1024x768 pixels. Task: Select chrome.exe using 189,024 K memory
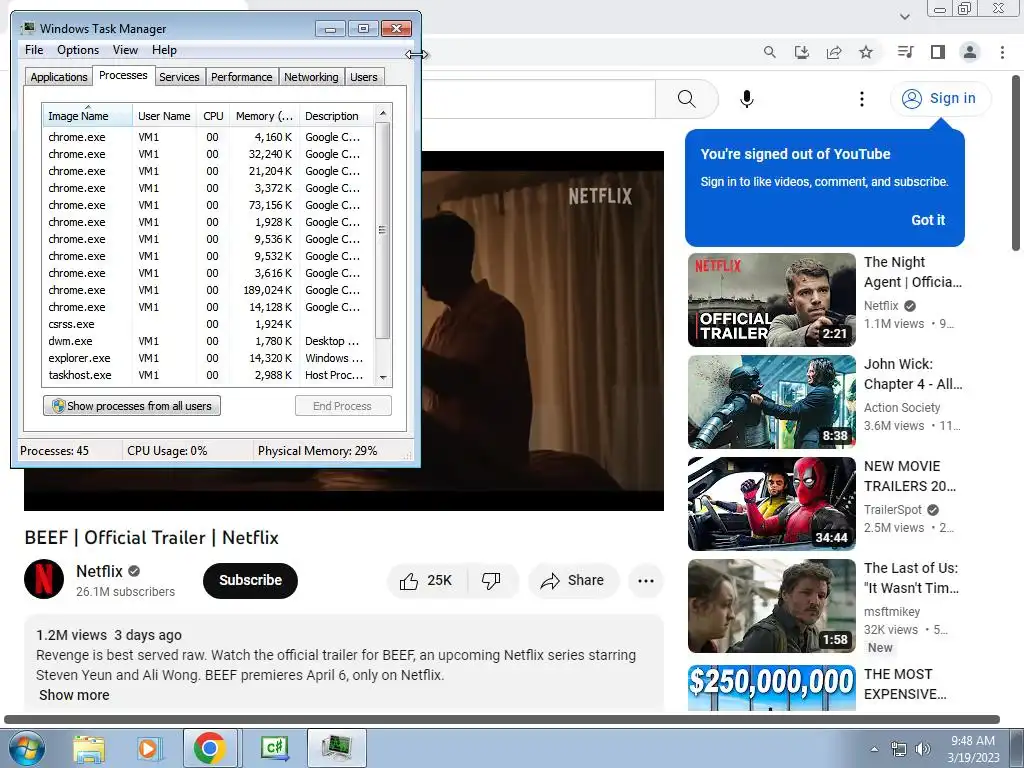pyautogui.click(x=209, y=290)
